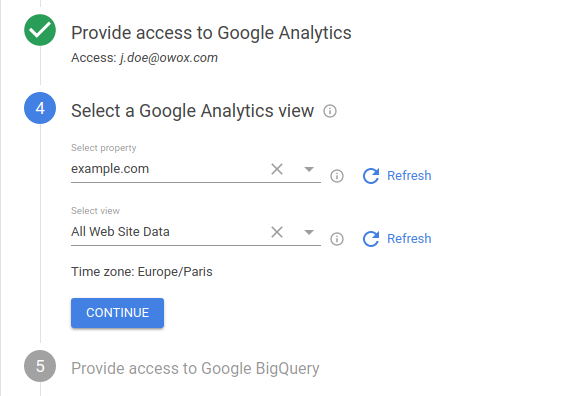Click the refresh arrow icon for property
The height and width of the screenshot is (396, 570).
371,176
